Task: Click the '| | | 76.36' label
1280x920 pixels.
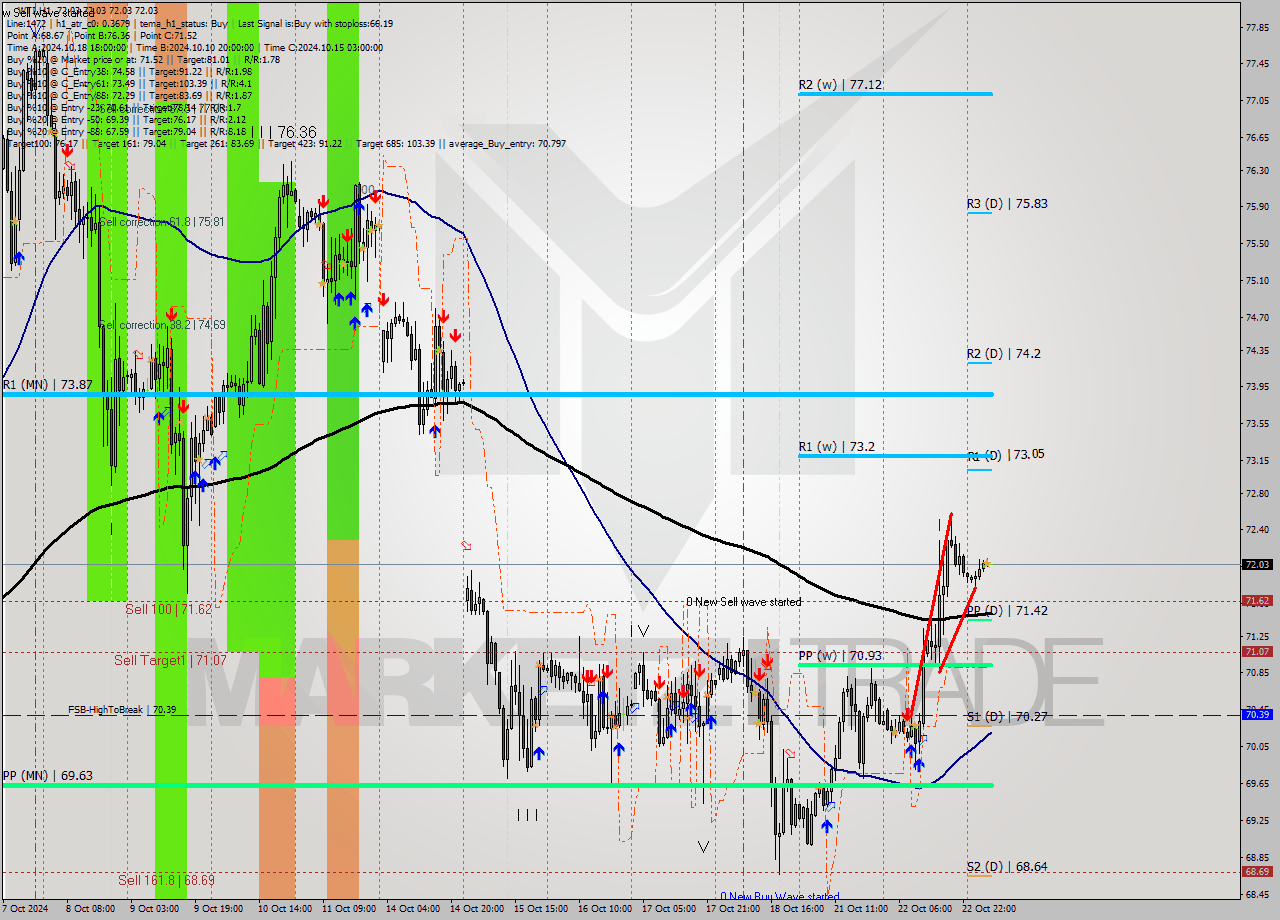Action: point(284,132)
